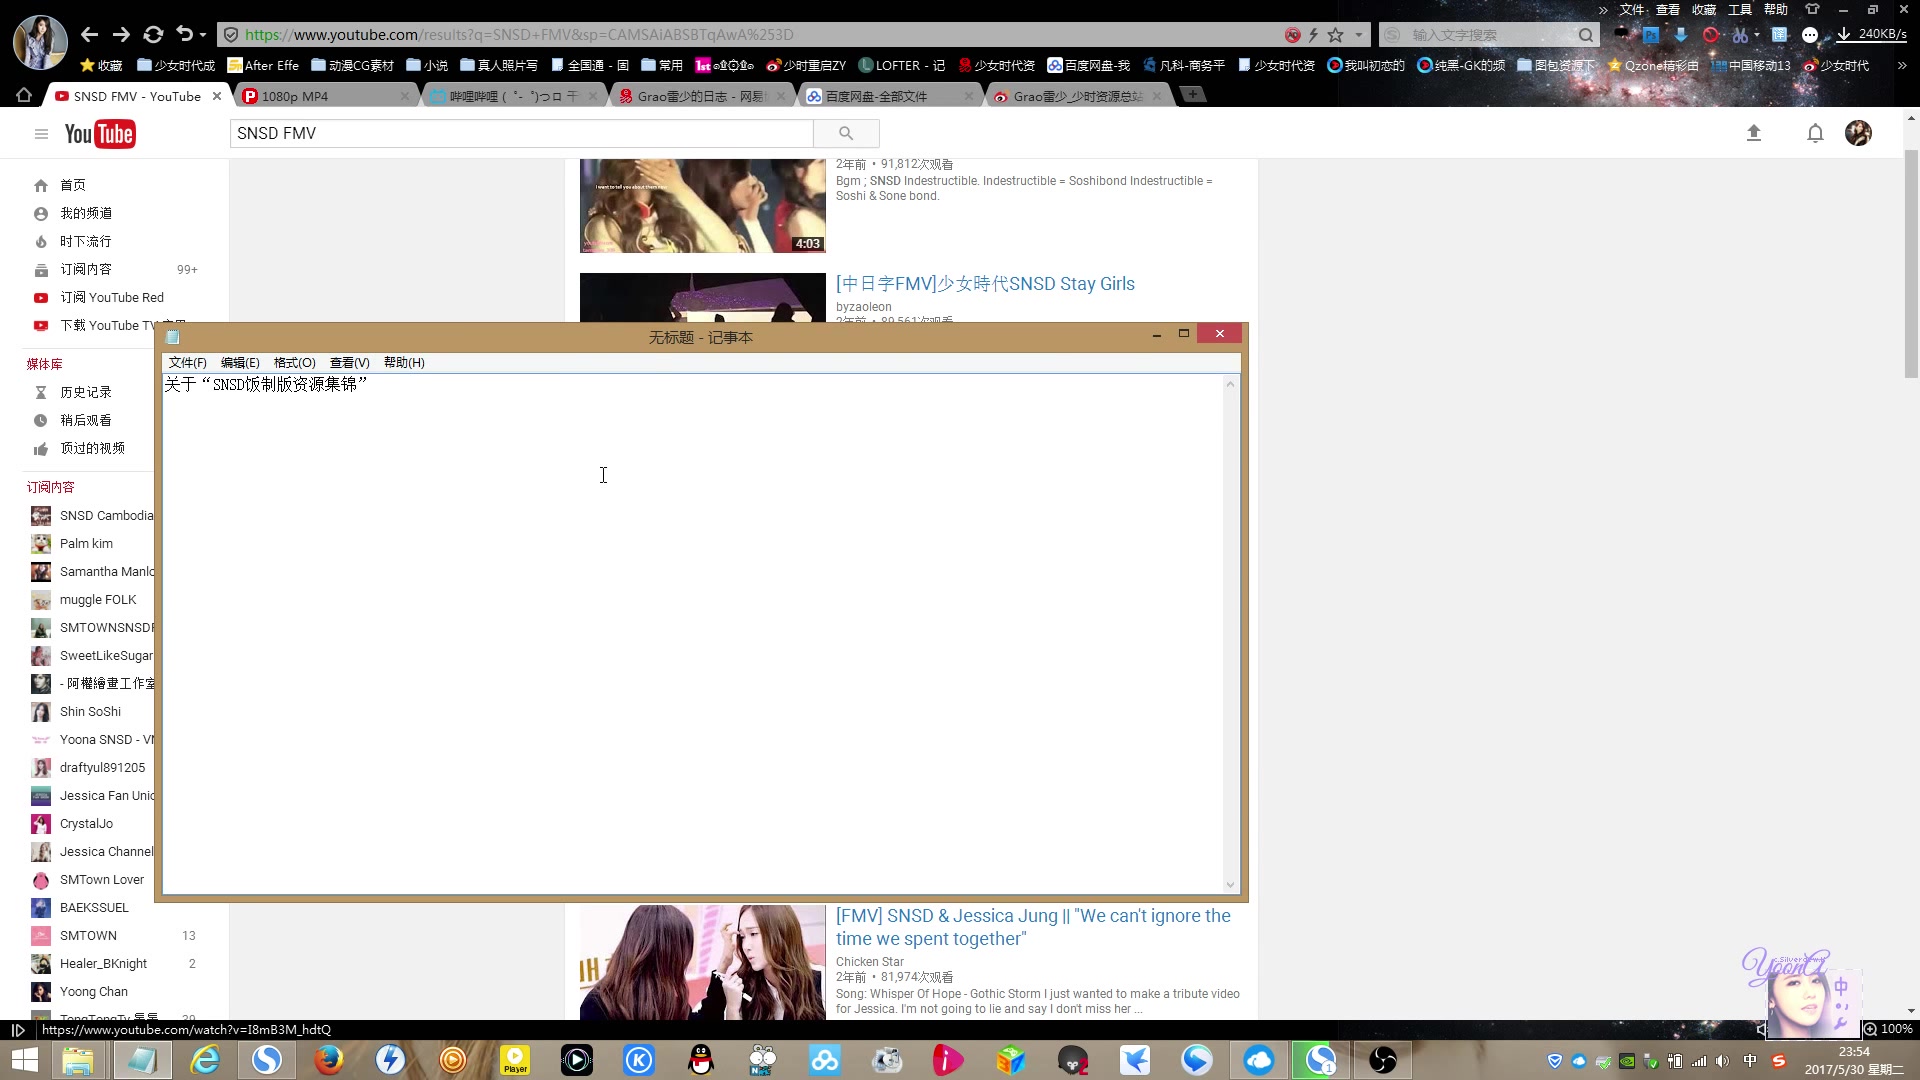This screenshot has height=1080, width=1920.
Task: Open undo history dropdown arrow
Action: point(203,35)
